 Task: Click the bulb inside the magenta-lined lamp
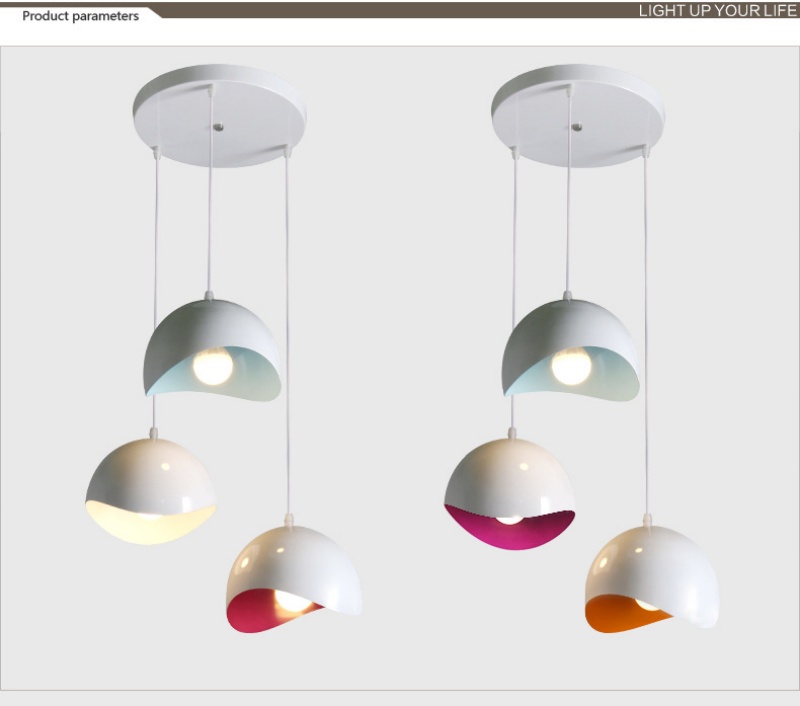pos(510,520)
